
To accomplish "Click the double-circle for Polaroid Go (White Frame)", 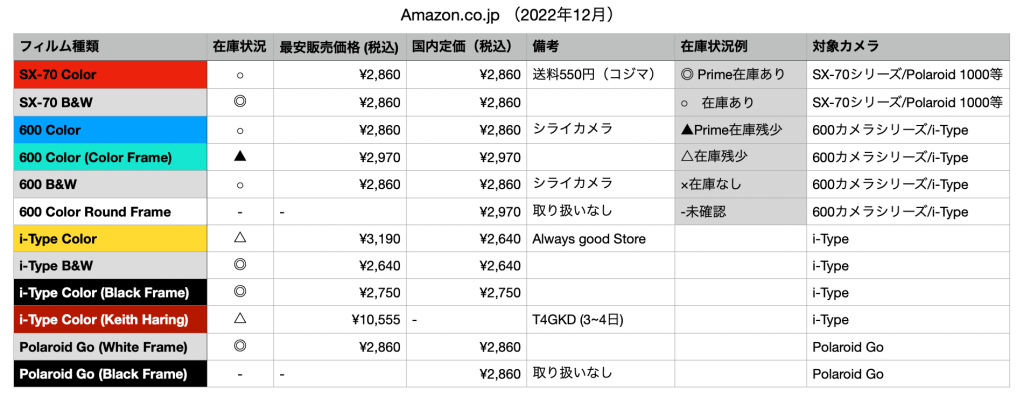I will (239, 347).
